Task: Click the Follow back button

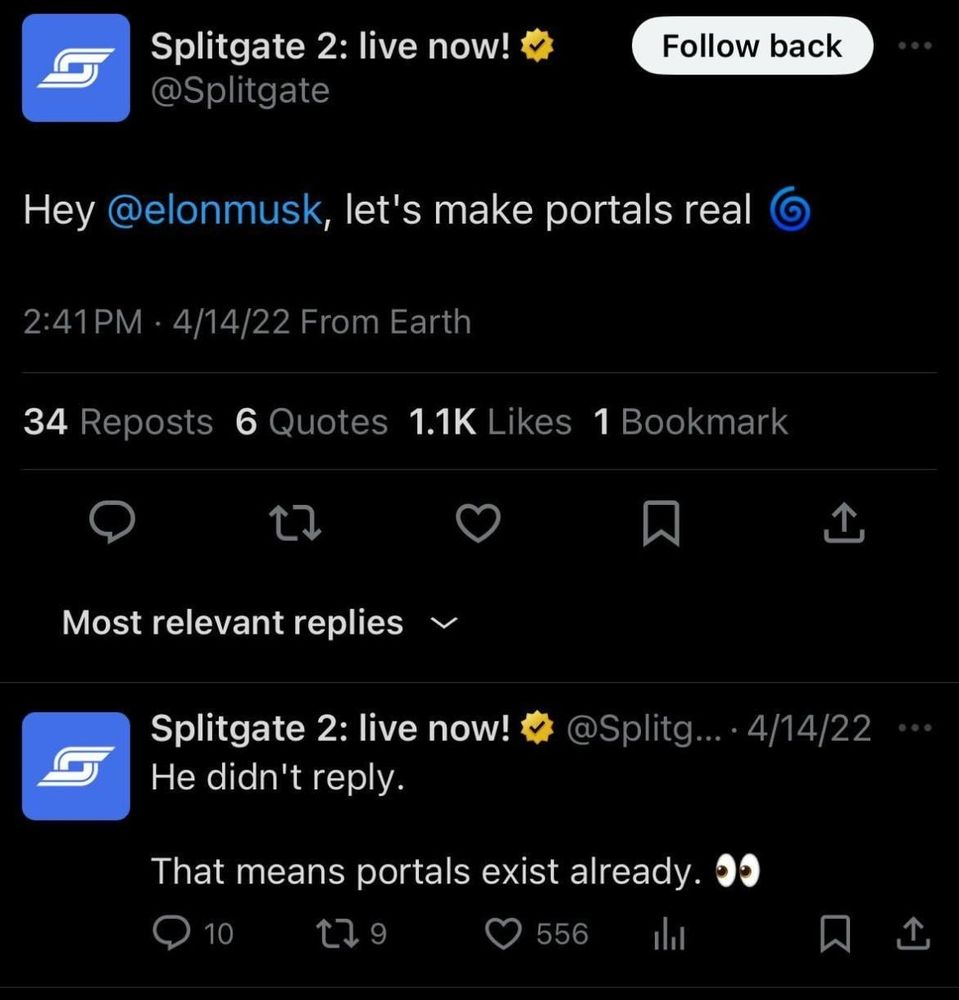Action: [751, 46]
